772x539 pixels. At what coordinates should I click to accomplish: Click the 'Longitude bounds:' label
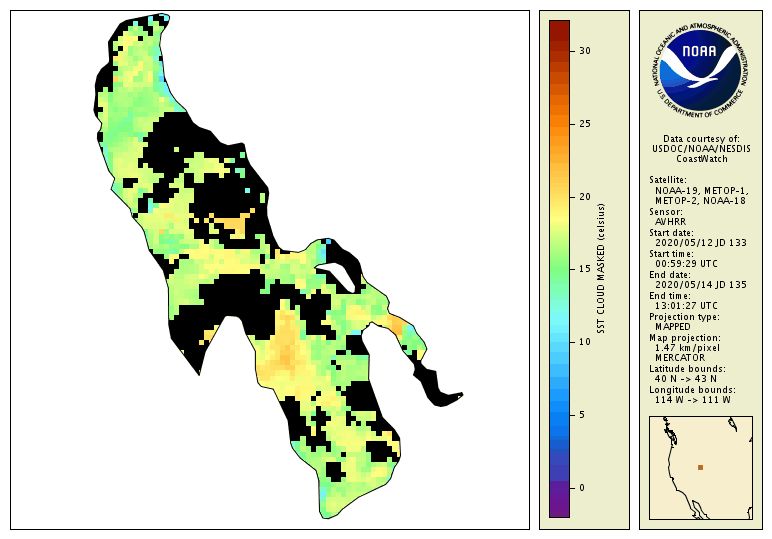(x=692, y=390)
